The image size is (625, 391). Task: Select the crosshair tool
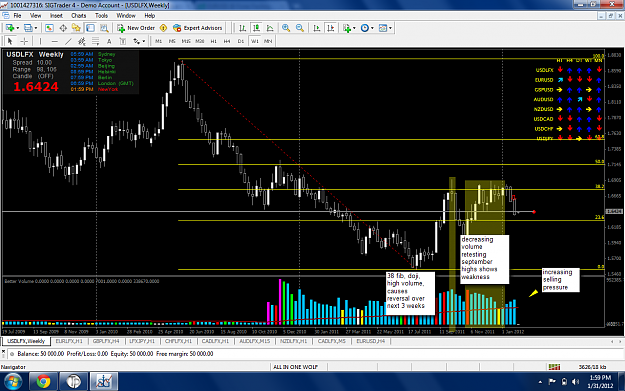(x=24, y=41)
